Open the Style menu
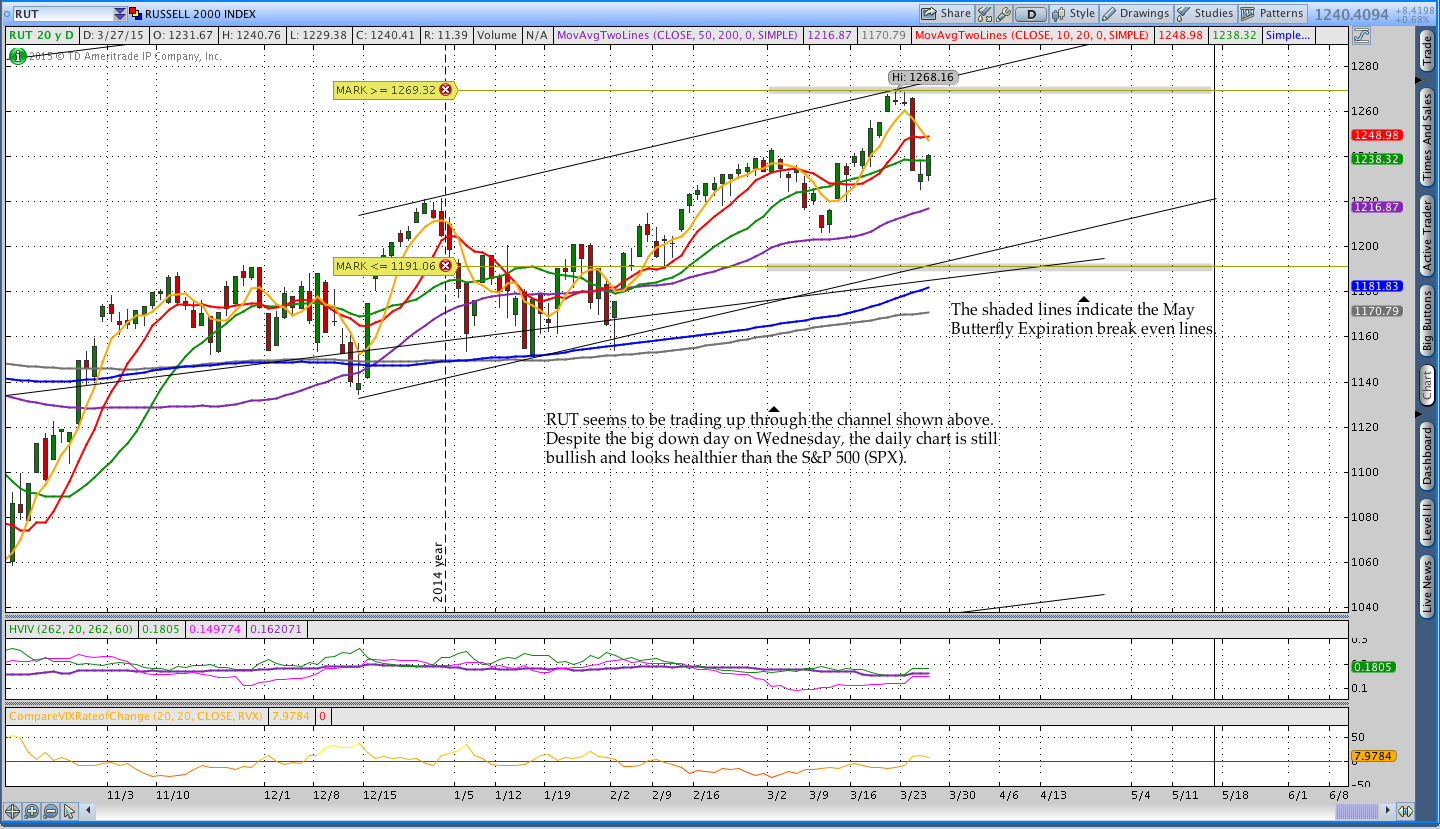The width and height of the screenshot is (1440, 829). pos(1073,13)
